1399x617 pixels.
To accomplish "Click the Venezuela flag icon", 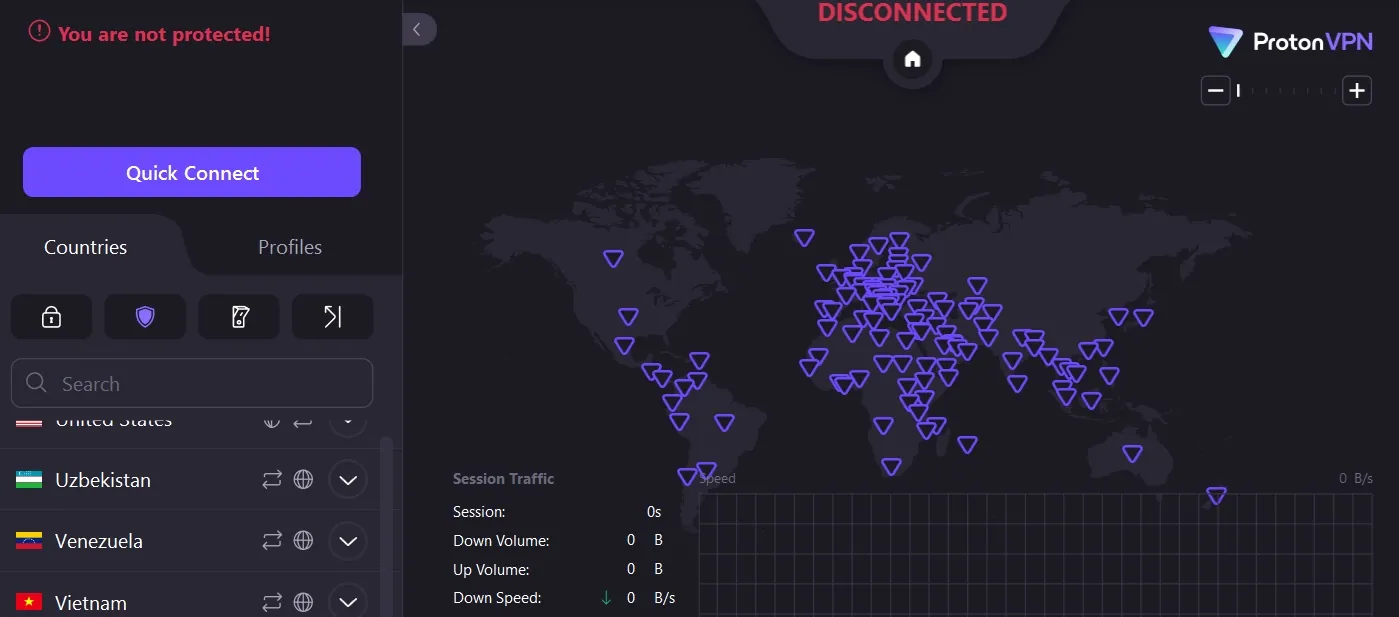I will pyautogui.click(x=29, y=541).
